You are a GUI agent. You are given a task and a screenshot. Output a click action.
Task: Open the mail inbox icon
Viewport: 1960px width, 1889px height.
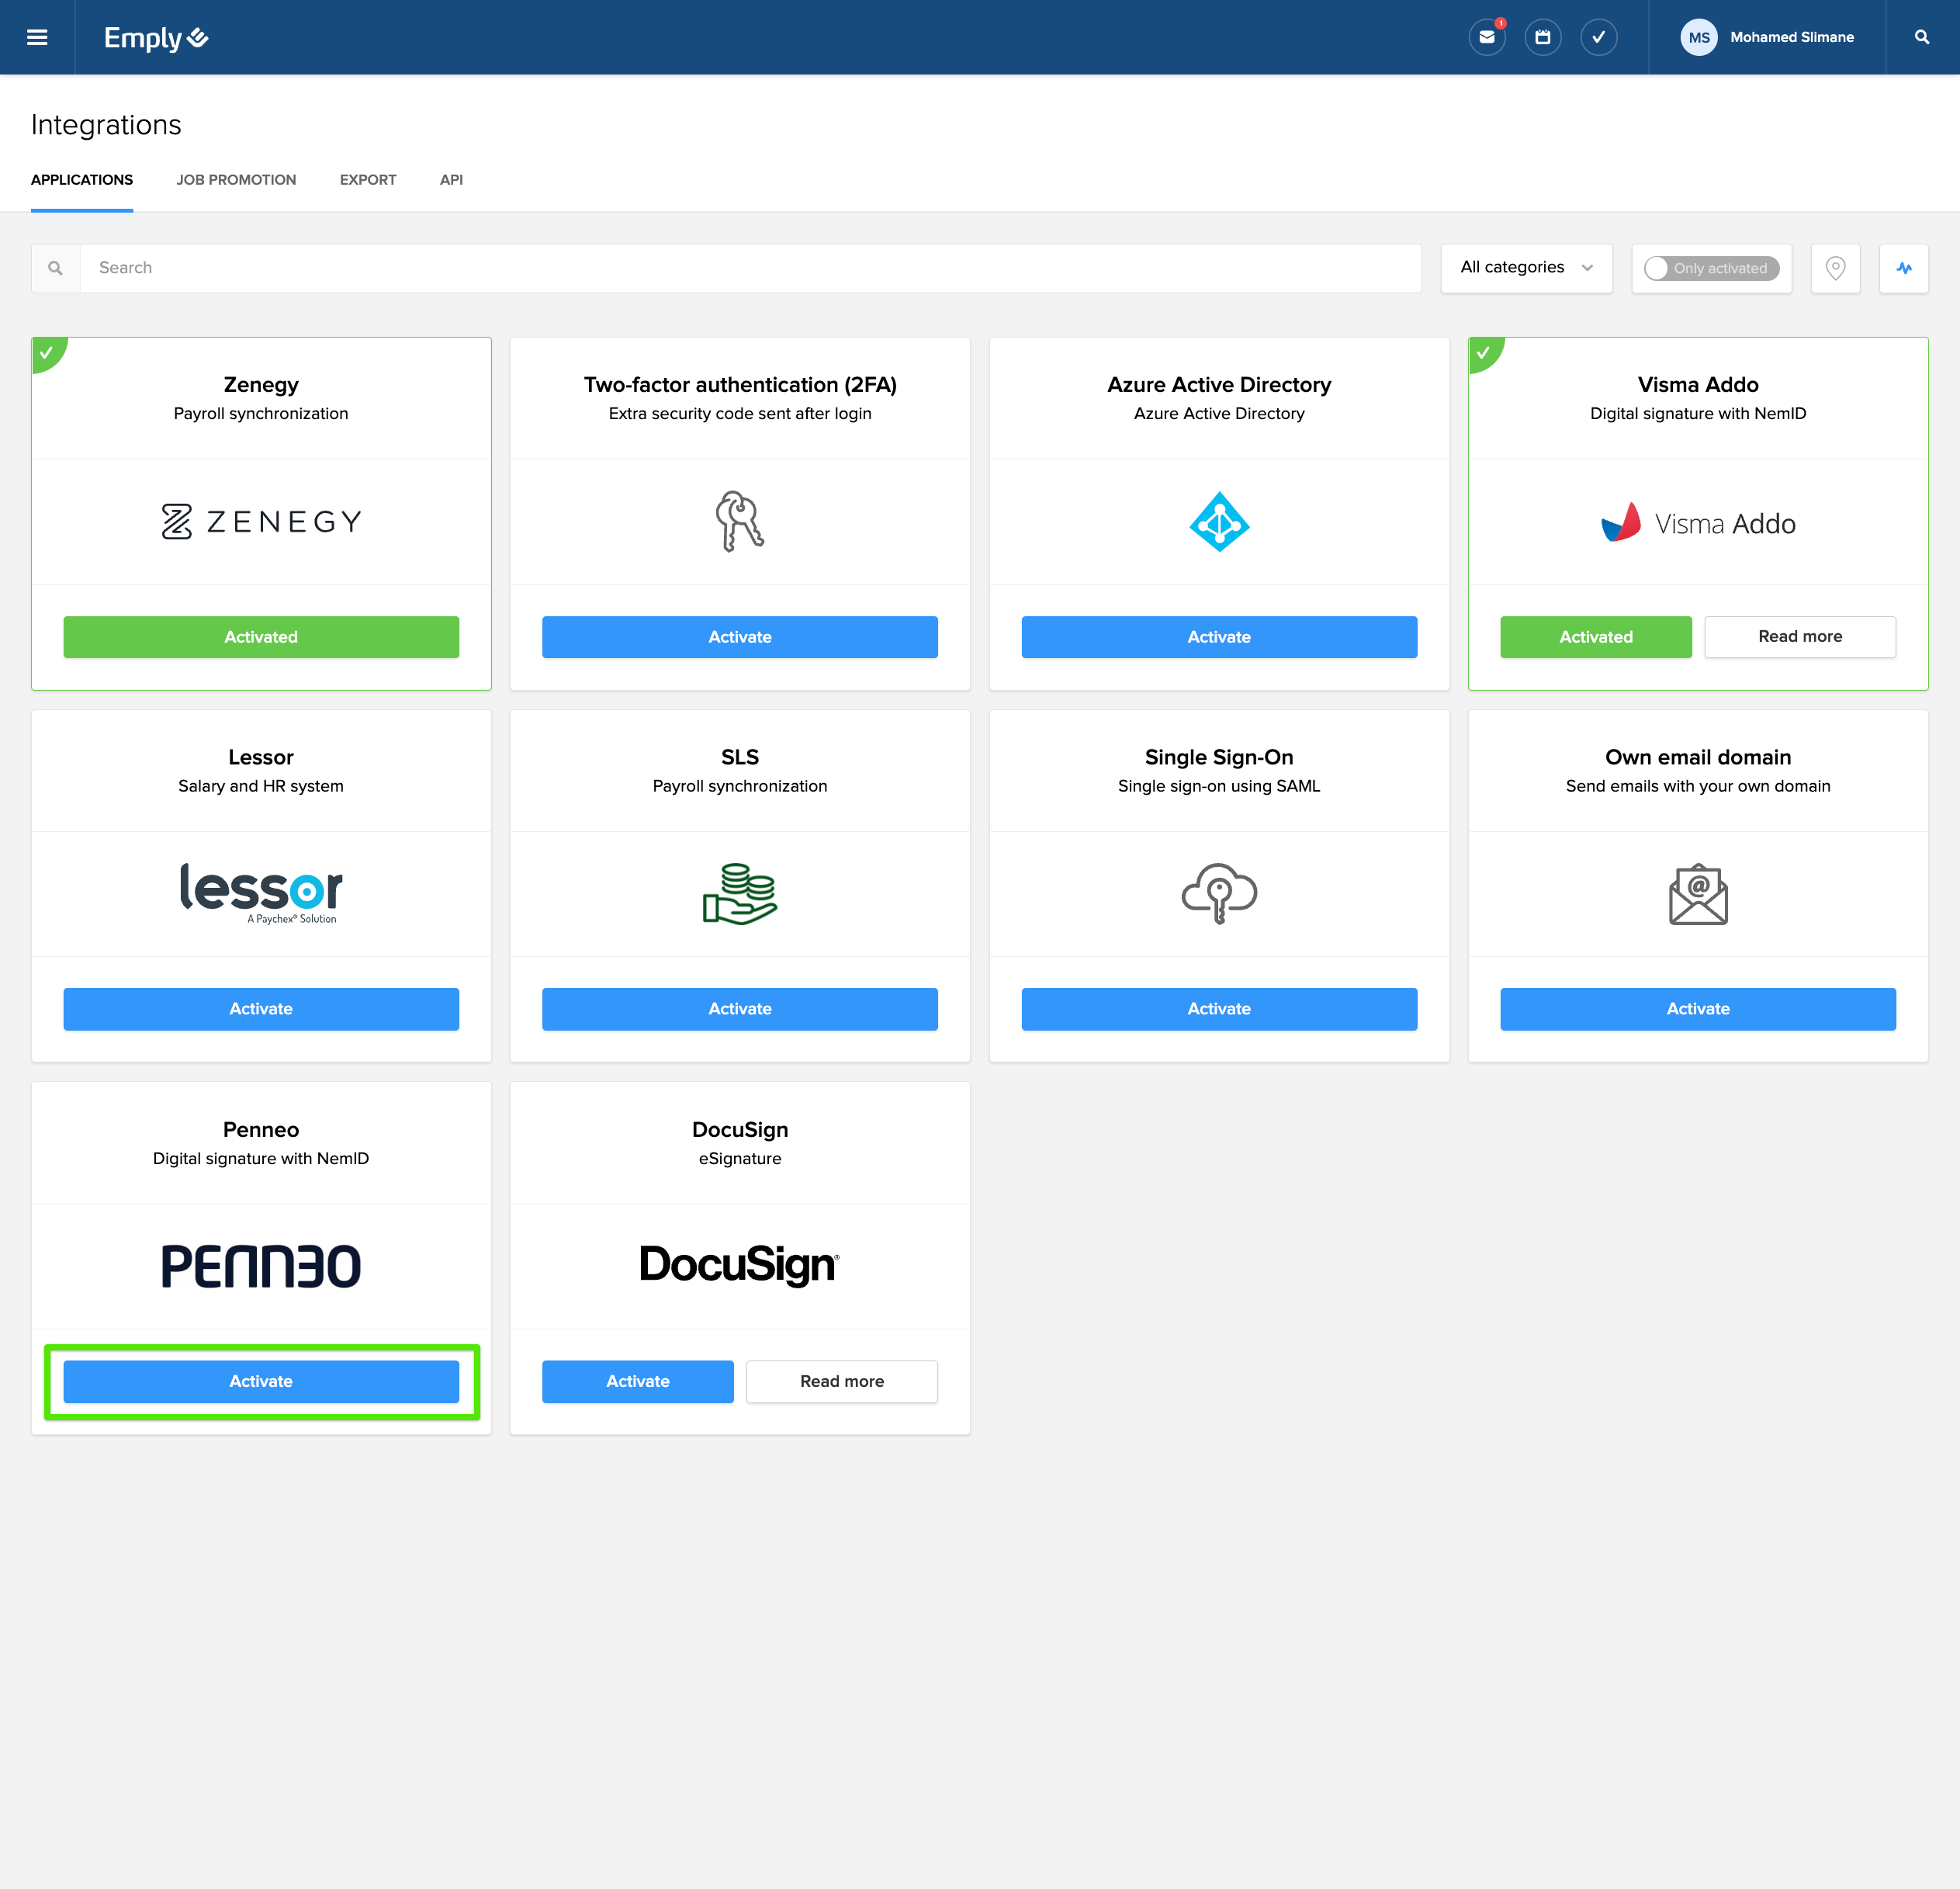(x=1486, y=37)
